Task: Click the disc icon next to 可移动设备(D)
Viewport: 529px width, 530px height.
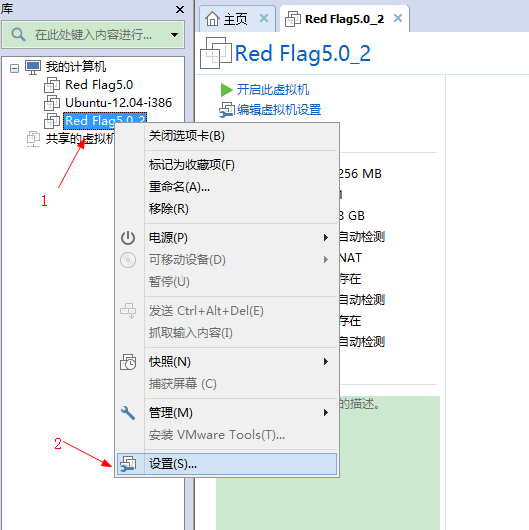Action: point(128,260)
